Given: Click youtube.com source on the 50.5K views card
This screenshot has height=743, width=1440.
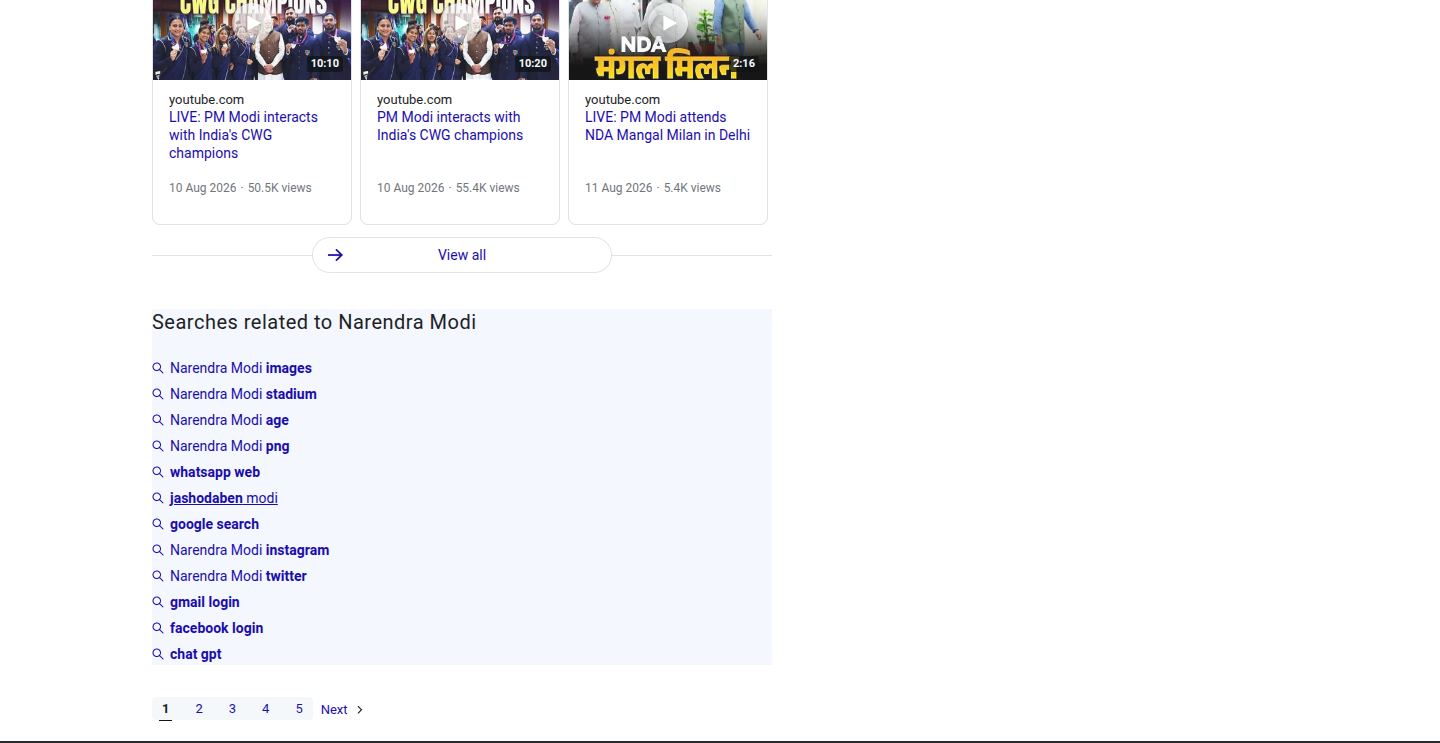Looking at the screenshot, I should point(206,100).
